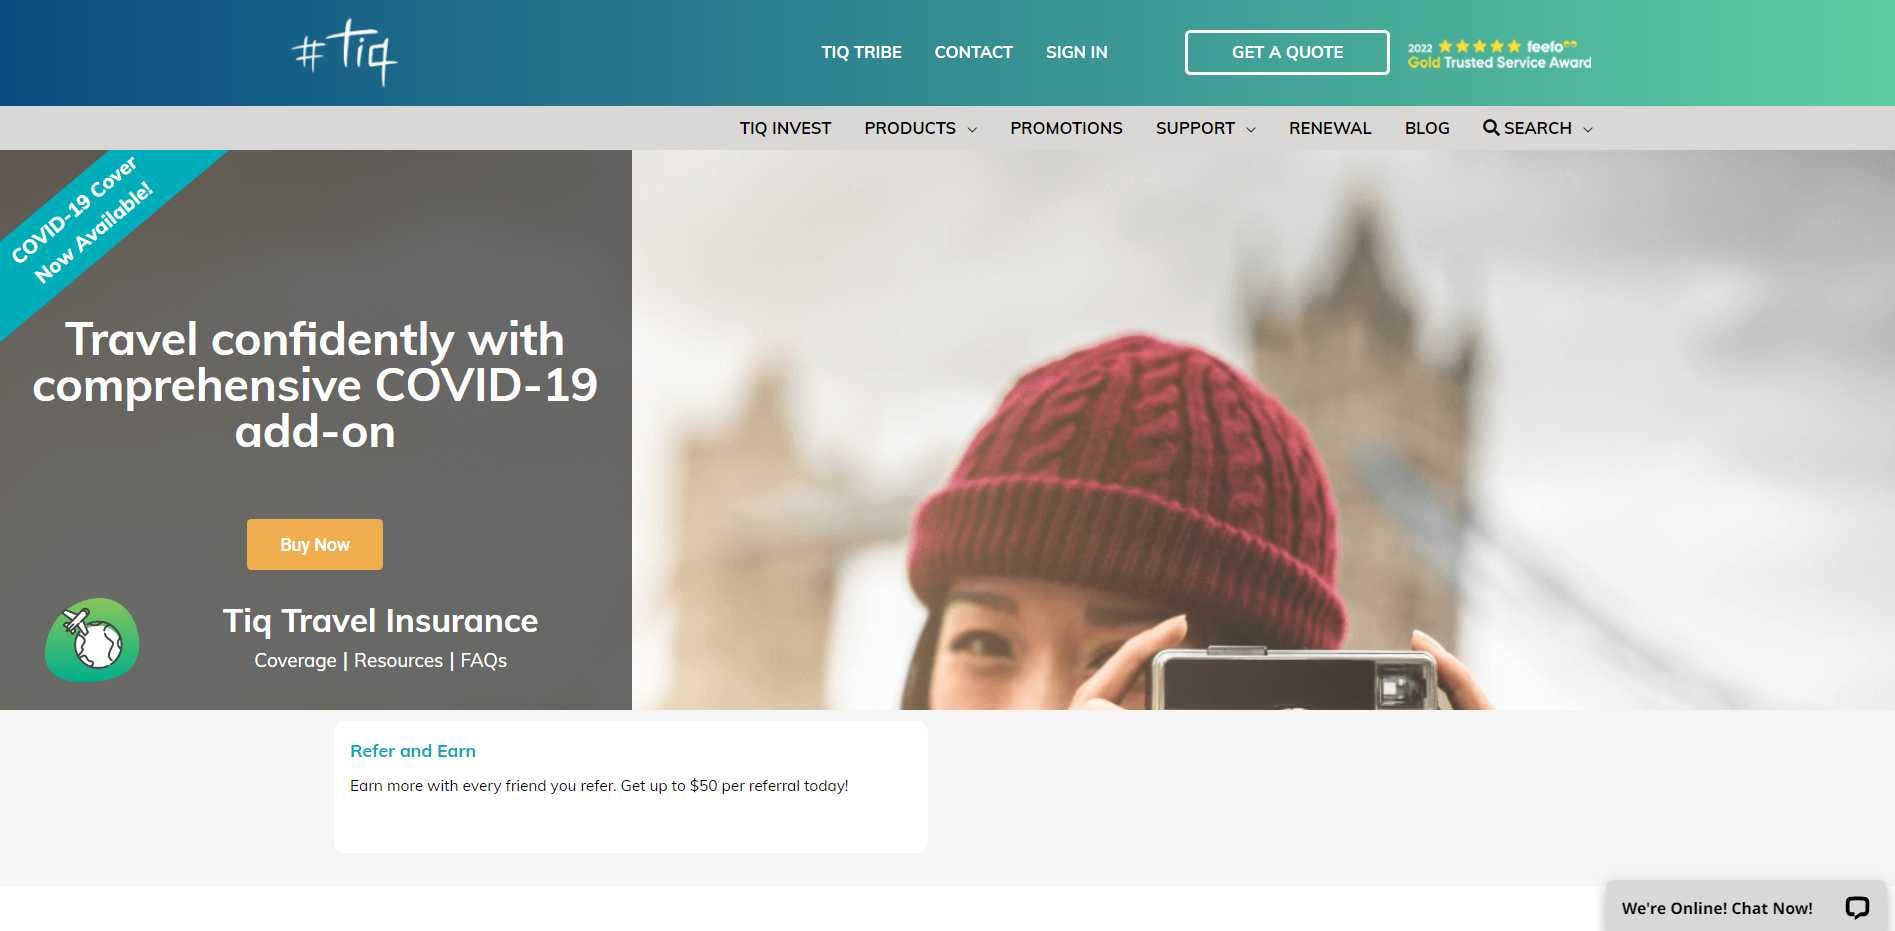Expand the Support dropdown menu
The width and height of the screenshot is (1895, 931).
pyautogui.click(x=1205, y=128)
